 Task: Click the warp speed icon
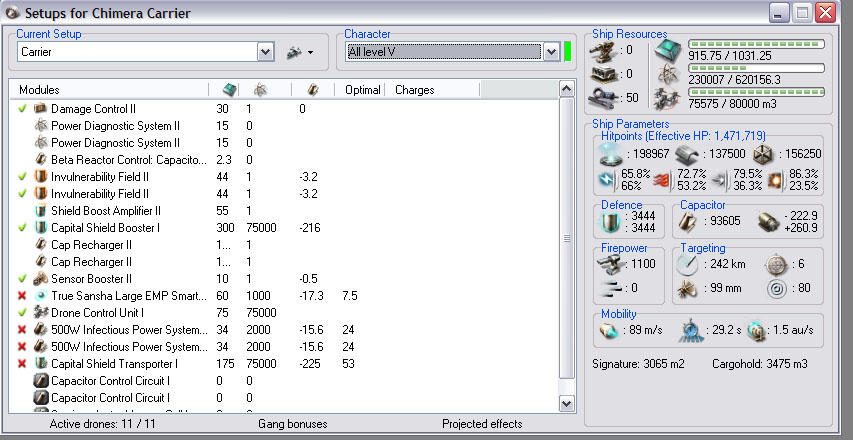[x=756, y=331]
